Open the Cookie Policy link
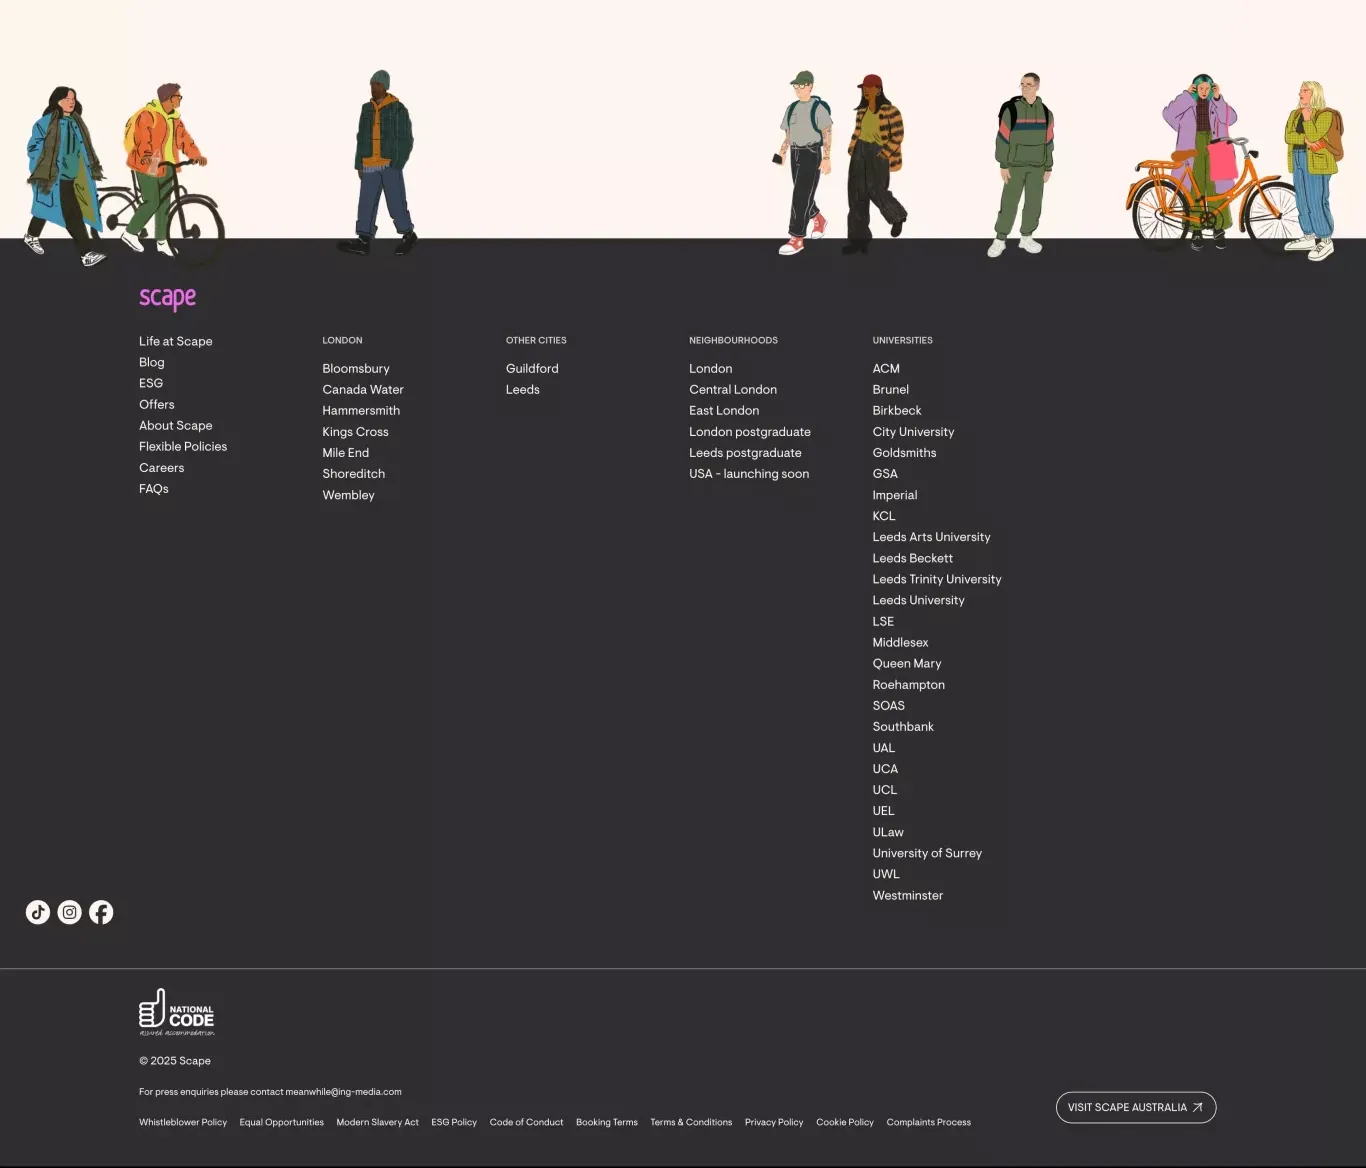Viewport: 1366px width, 1168px height. (x=845, y=1122)
